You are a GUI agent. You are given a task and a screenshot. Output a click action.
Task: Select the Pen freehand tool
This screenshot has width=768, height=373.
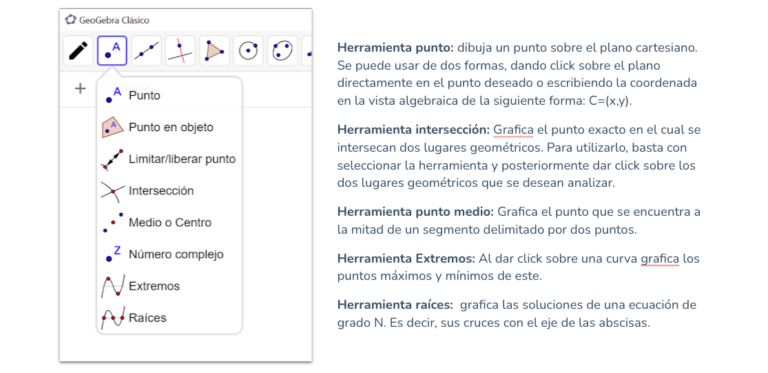78,50
